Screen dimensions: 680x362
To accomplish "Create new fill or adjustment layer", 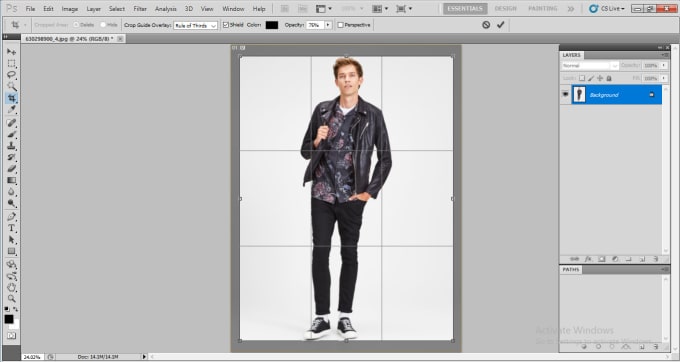I will pos(615,259).
